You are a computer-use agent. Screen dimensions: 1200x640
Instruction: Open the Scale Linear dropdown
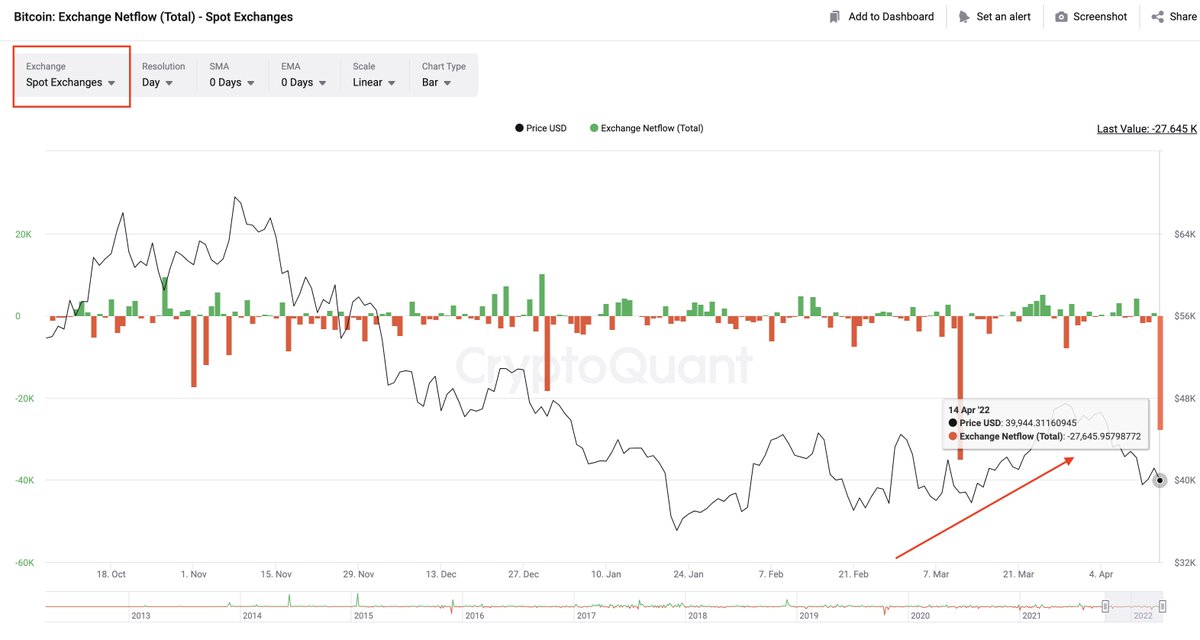point(375,75)
